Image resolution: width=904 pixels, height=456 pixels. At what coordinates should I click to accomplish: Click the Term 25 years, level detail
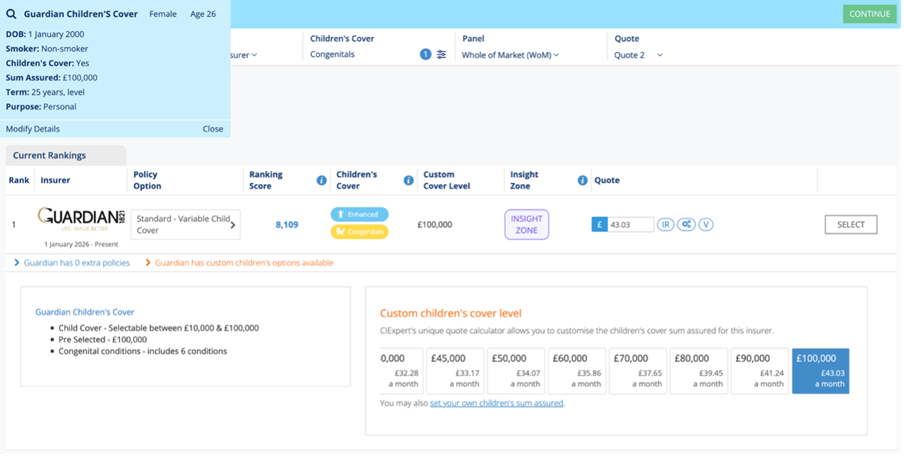[x=45, y=92]
